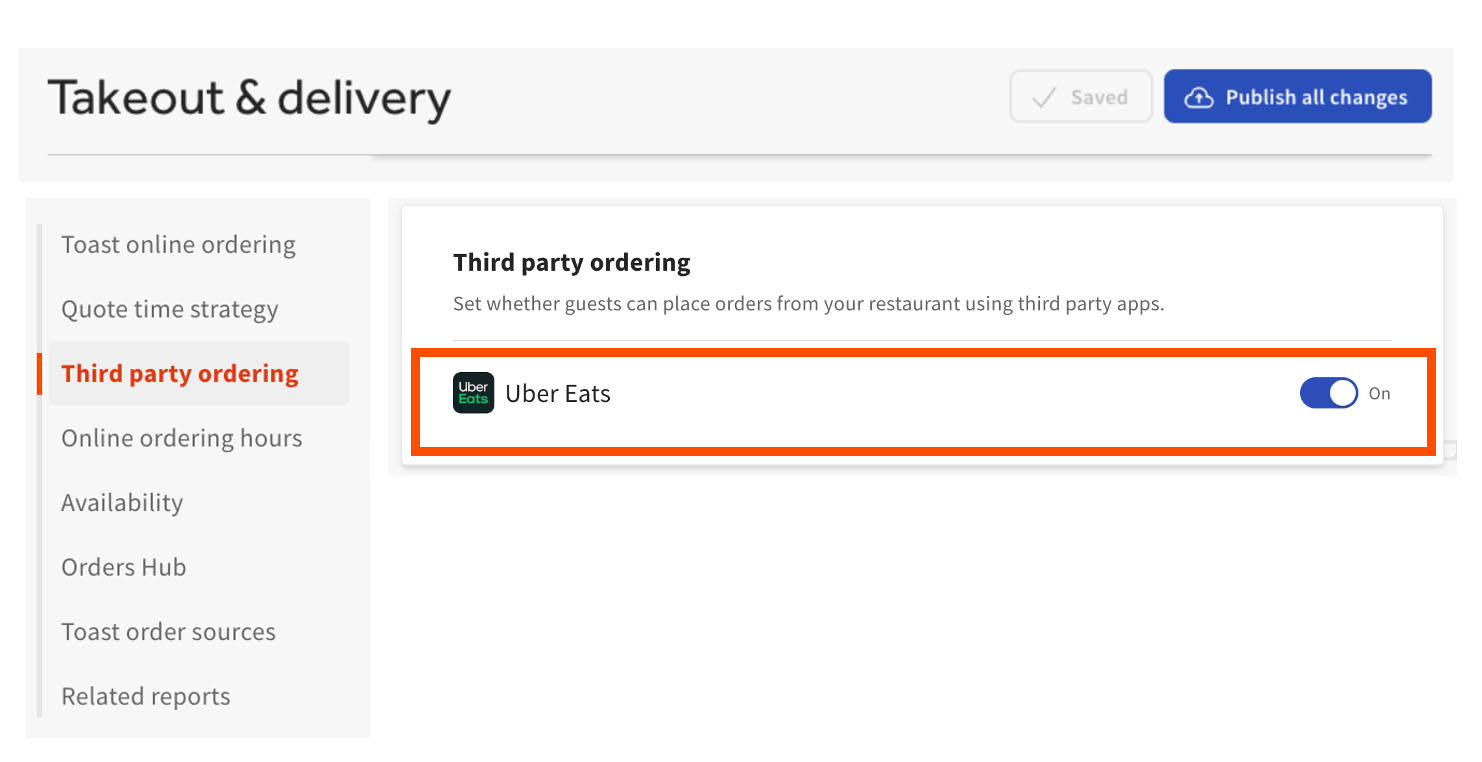Open Online ordering hours
The image size is (1482, 762).
(182, 438)
